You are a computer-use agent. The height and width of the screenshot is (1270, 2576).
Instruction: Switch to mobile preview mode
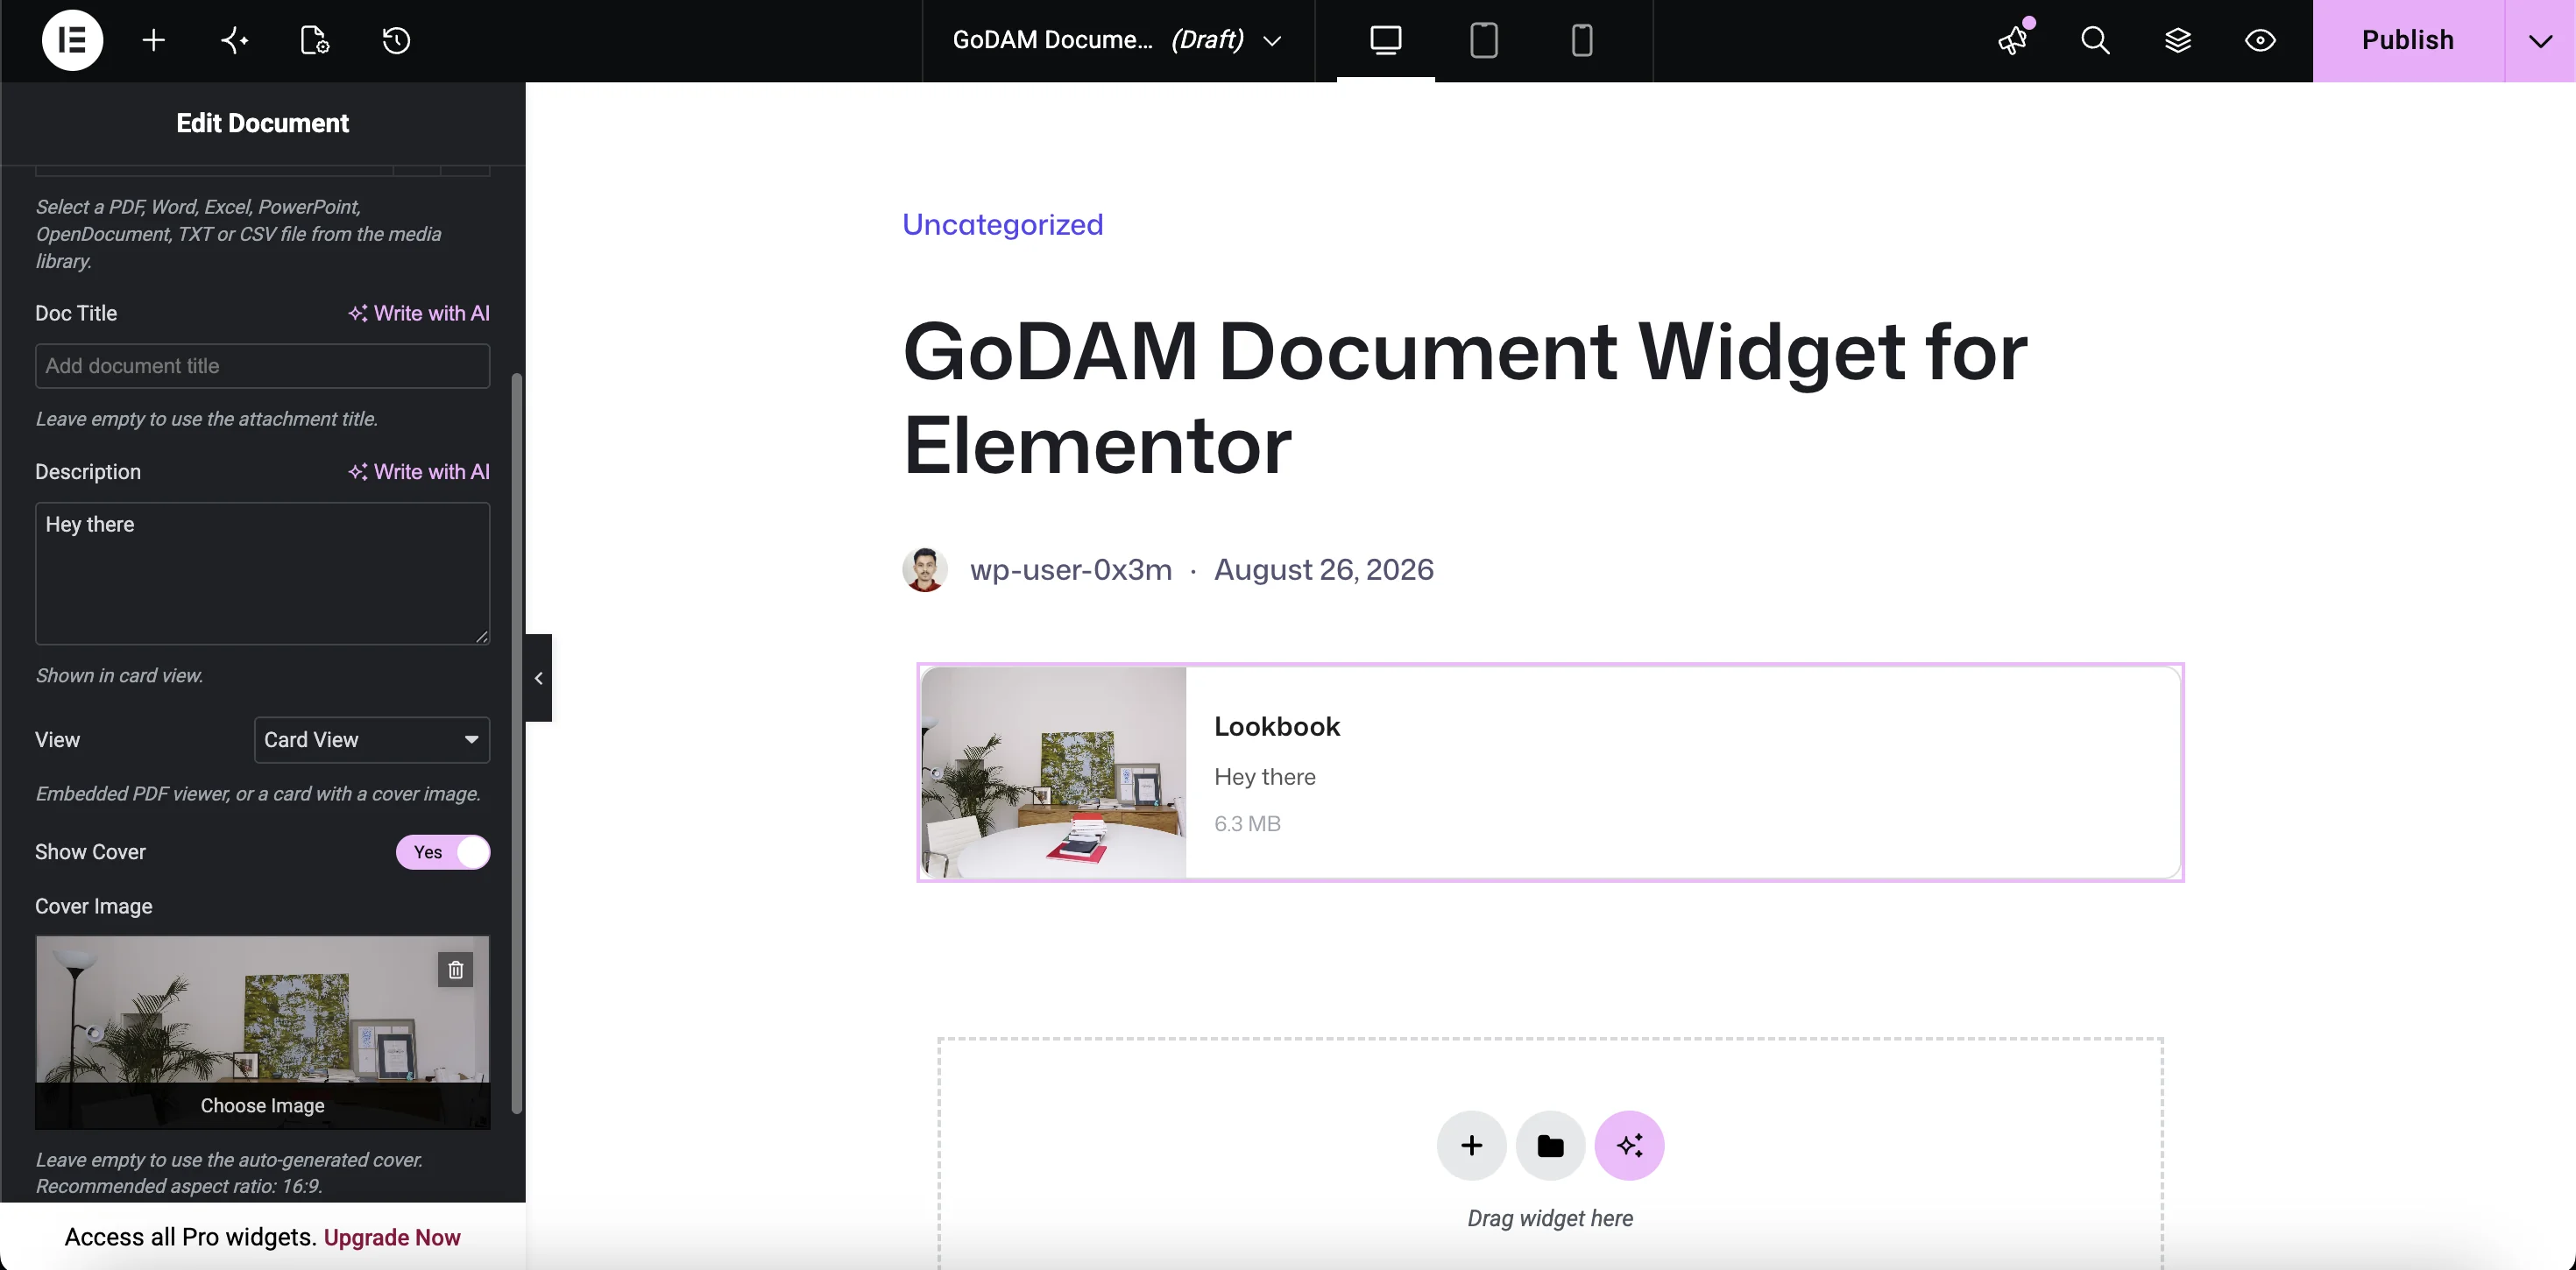1582,40
